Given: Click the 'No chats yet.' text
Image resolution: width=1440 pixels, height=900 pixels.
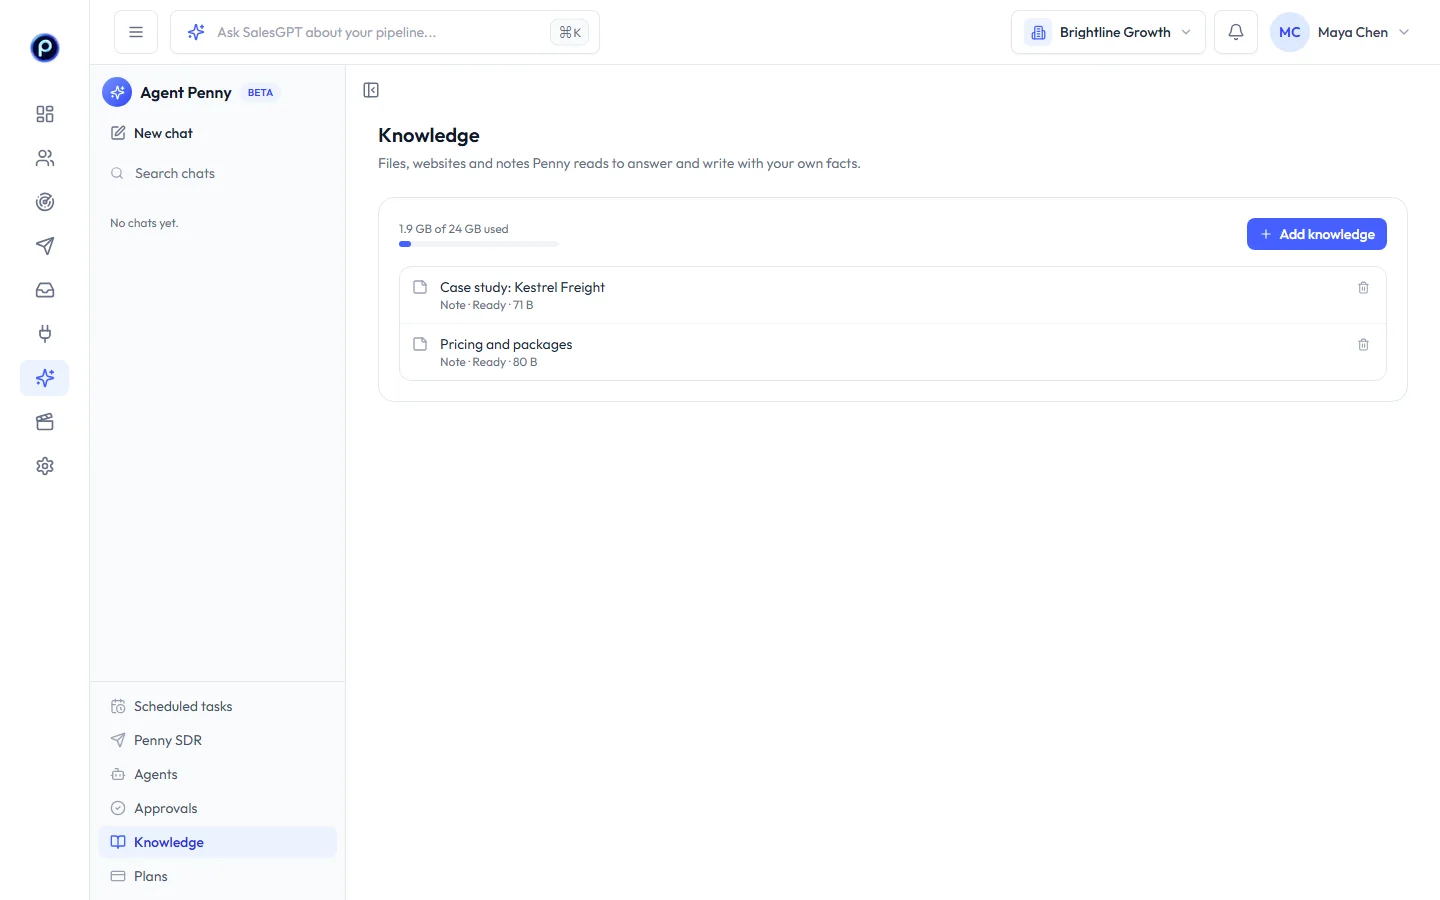Looking at the screenshot, I should click(144, 223).
